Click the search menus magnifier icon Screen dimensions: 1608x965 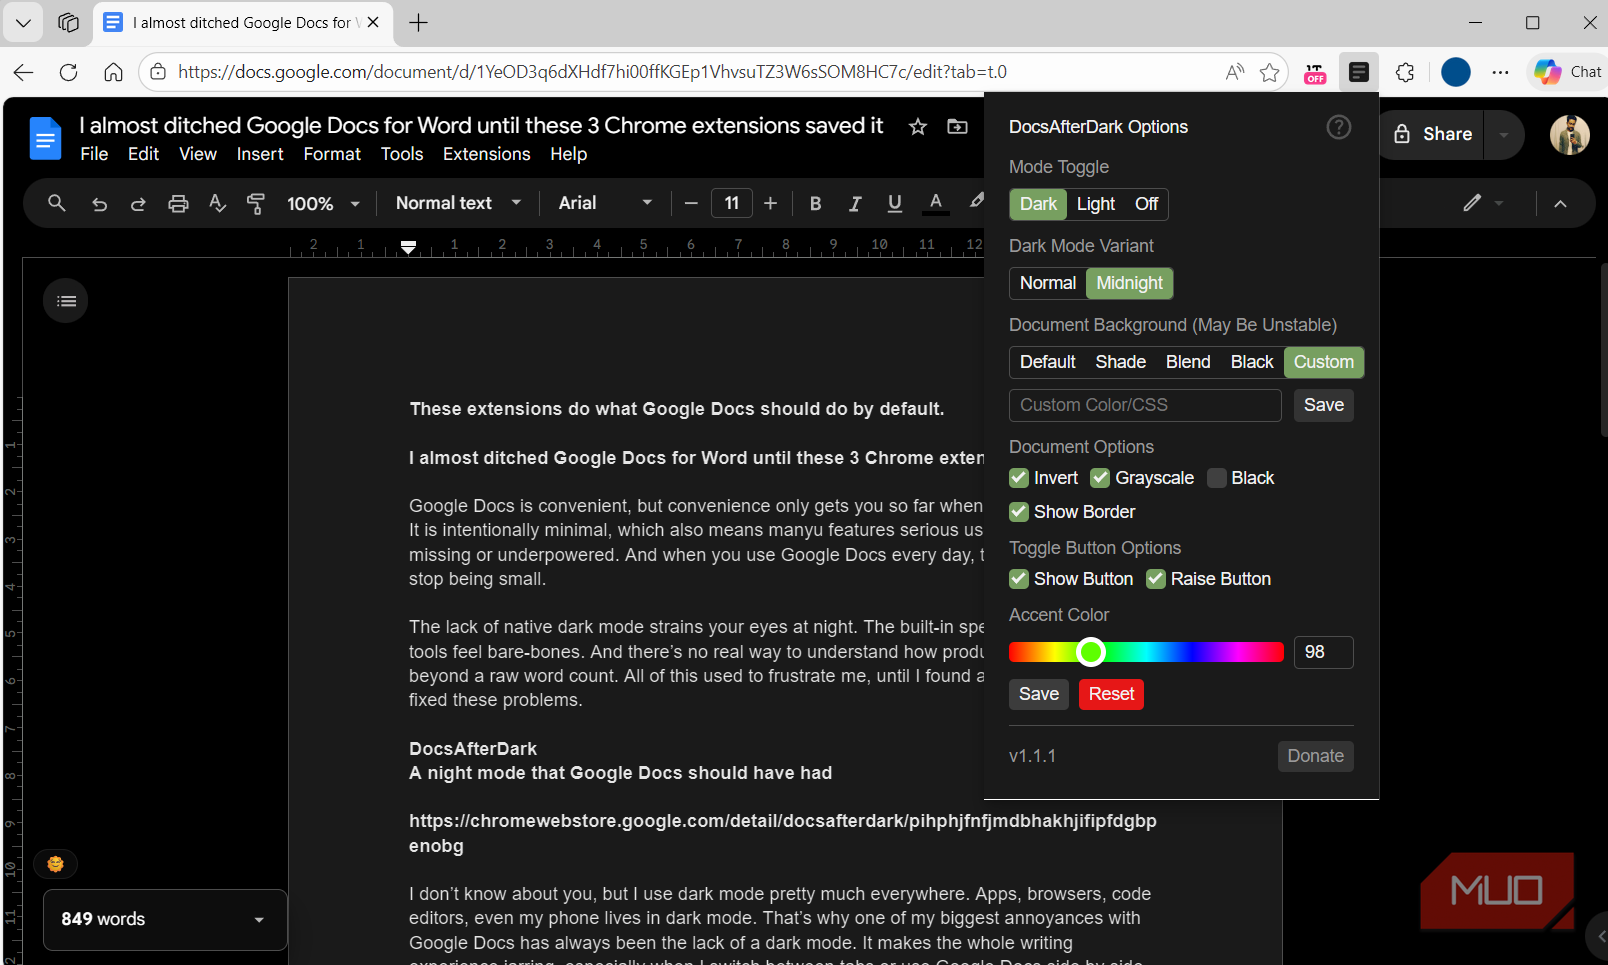coord(57,203)
